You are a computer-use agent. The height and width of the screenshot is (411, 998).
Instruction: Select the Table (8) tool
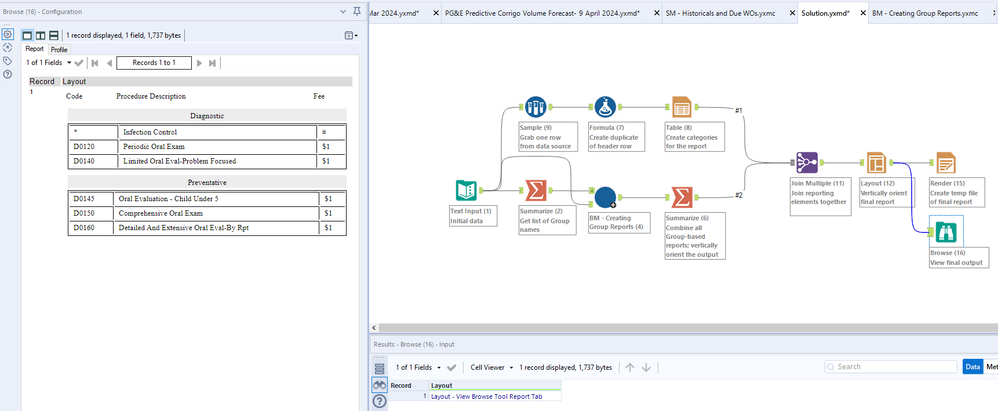coord(682,107)
